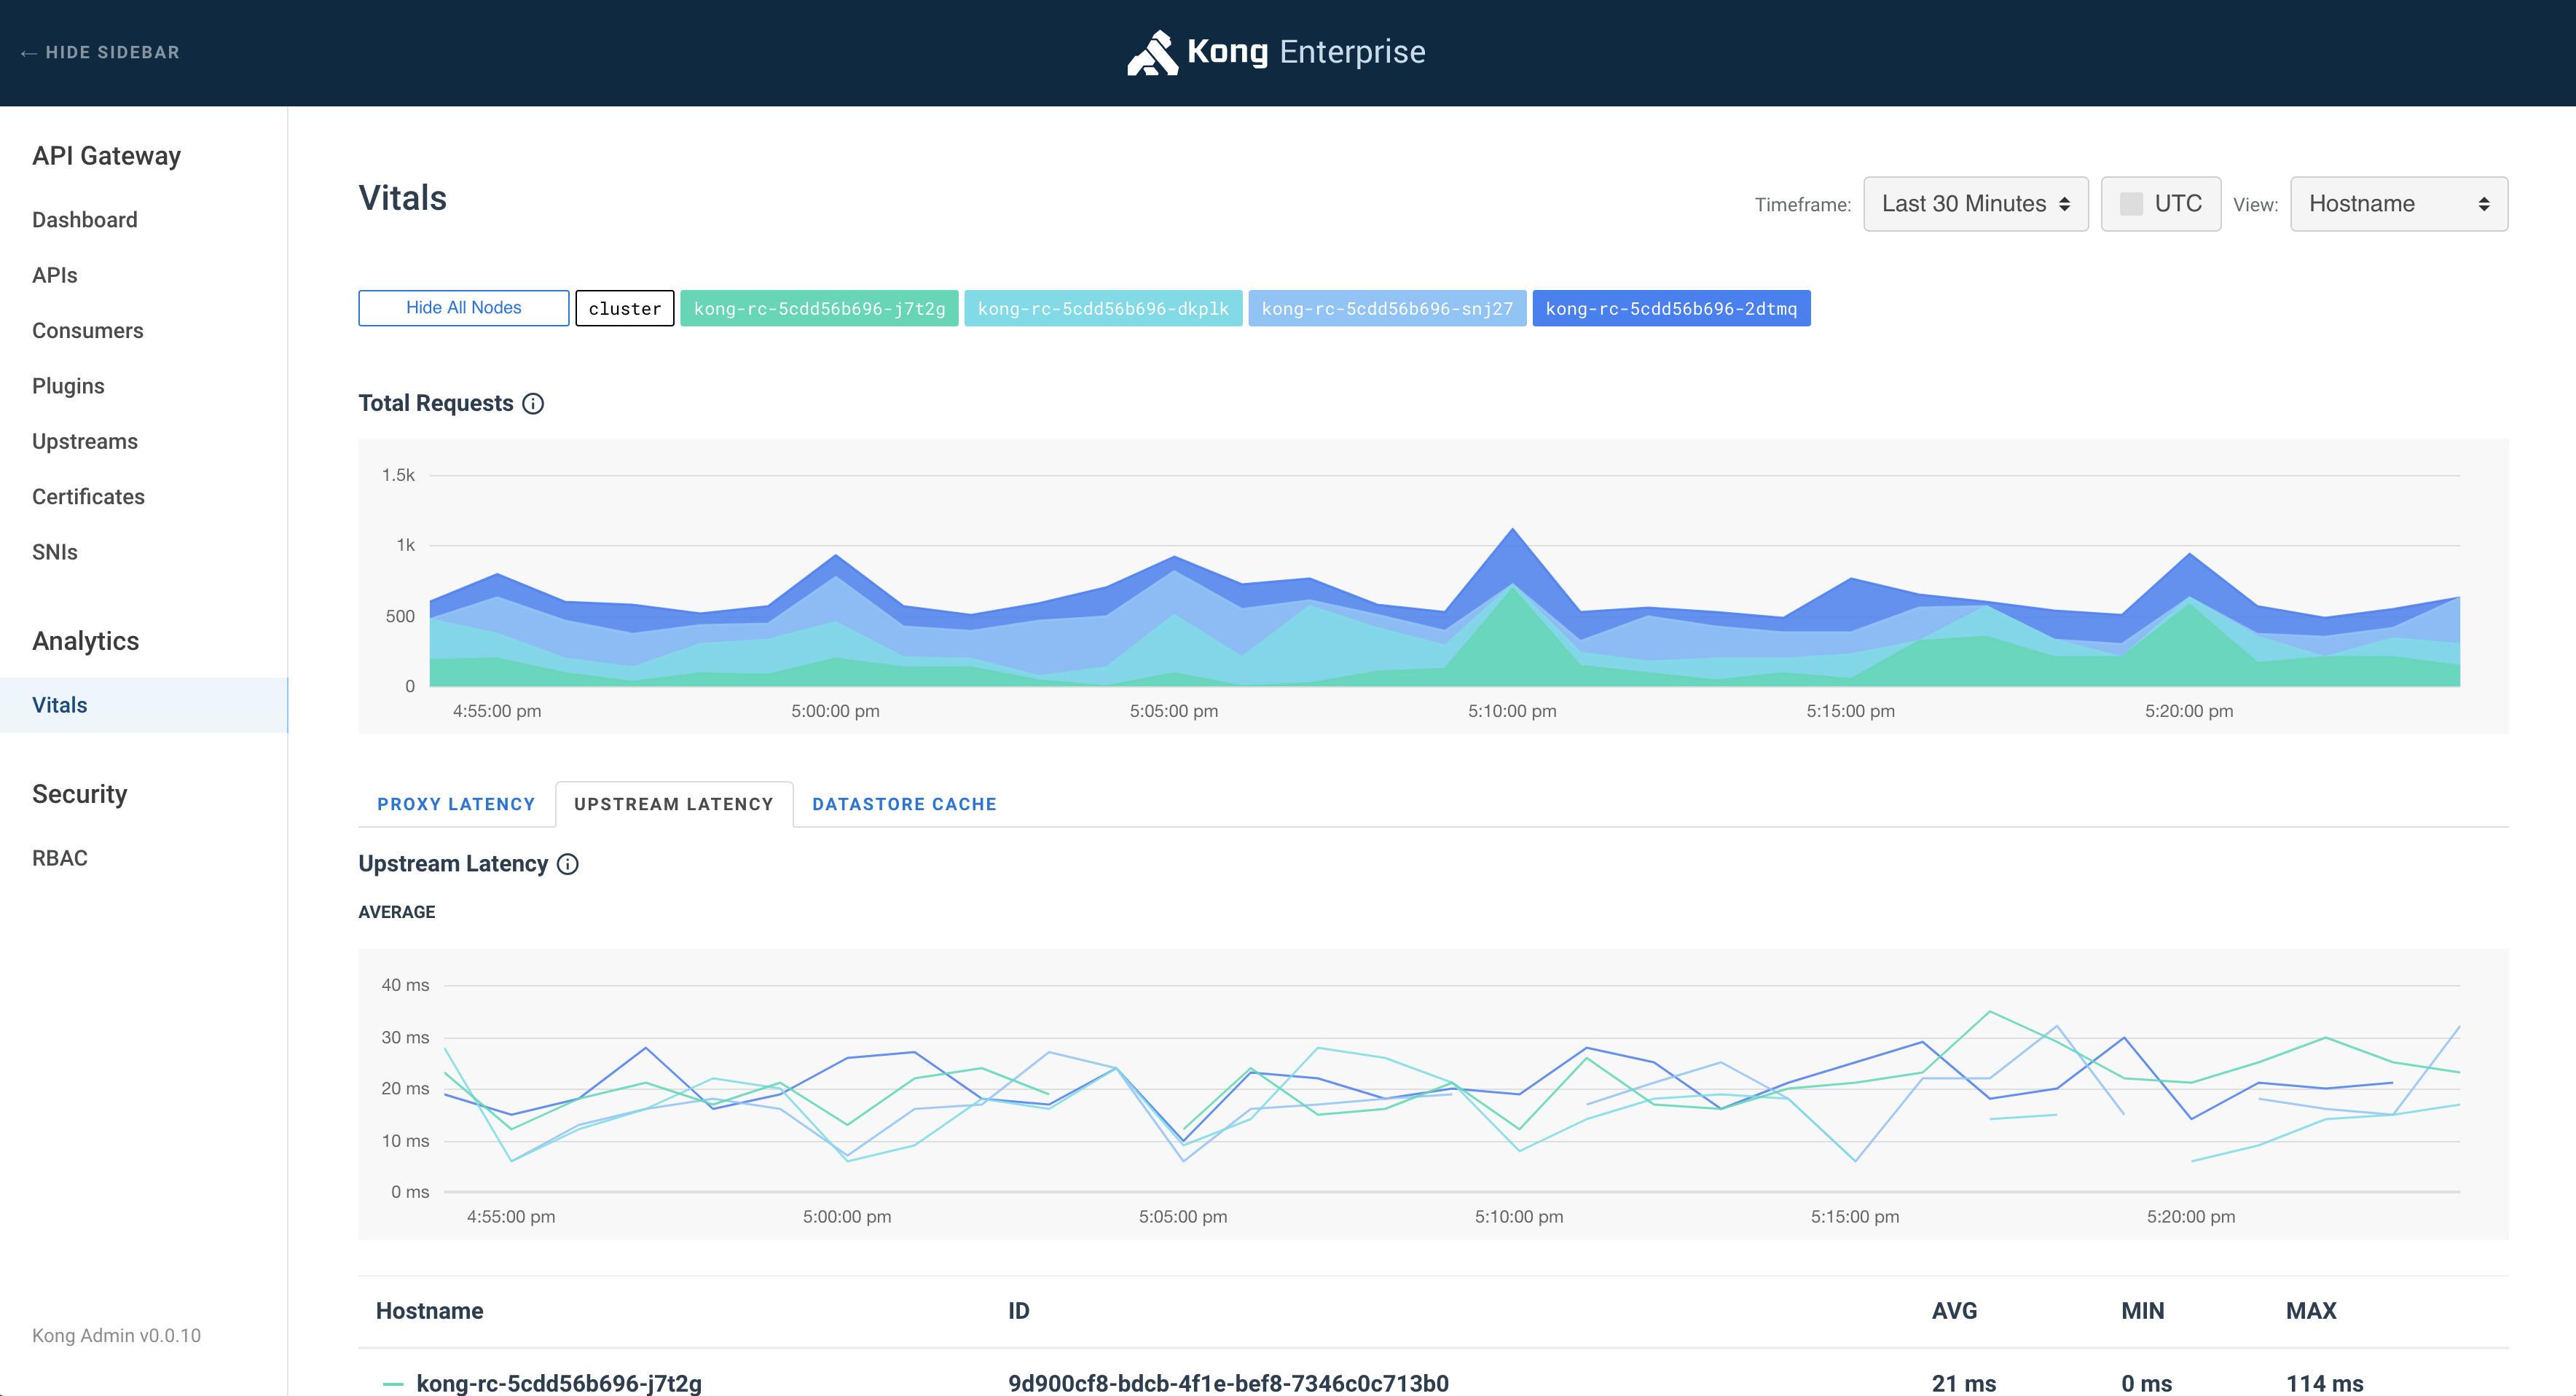The height and width of the screenshot is (1396, 2576).
Task: Click the Kong logo icon in header
Action: (x=1153, y=52)
